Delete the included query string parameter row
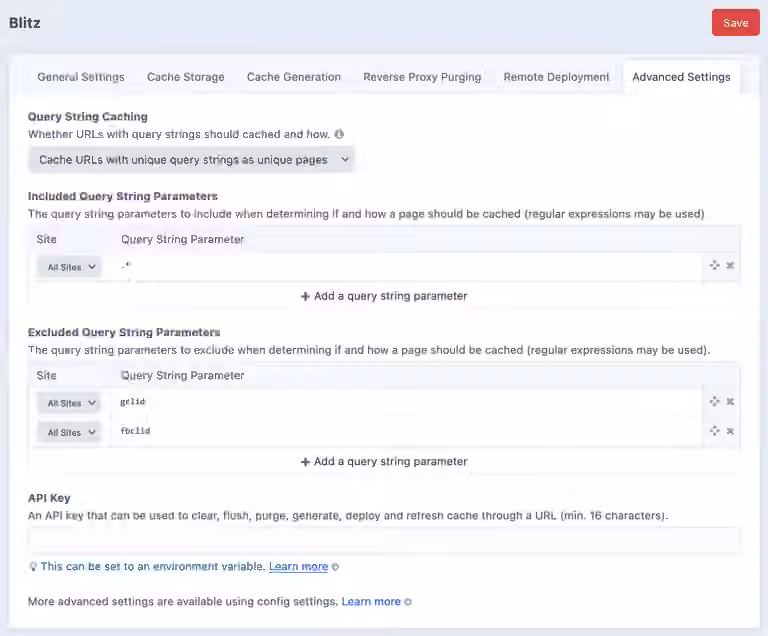 click(x=730, y=265)
